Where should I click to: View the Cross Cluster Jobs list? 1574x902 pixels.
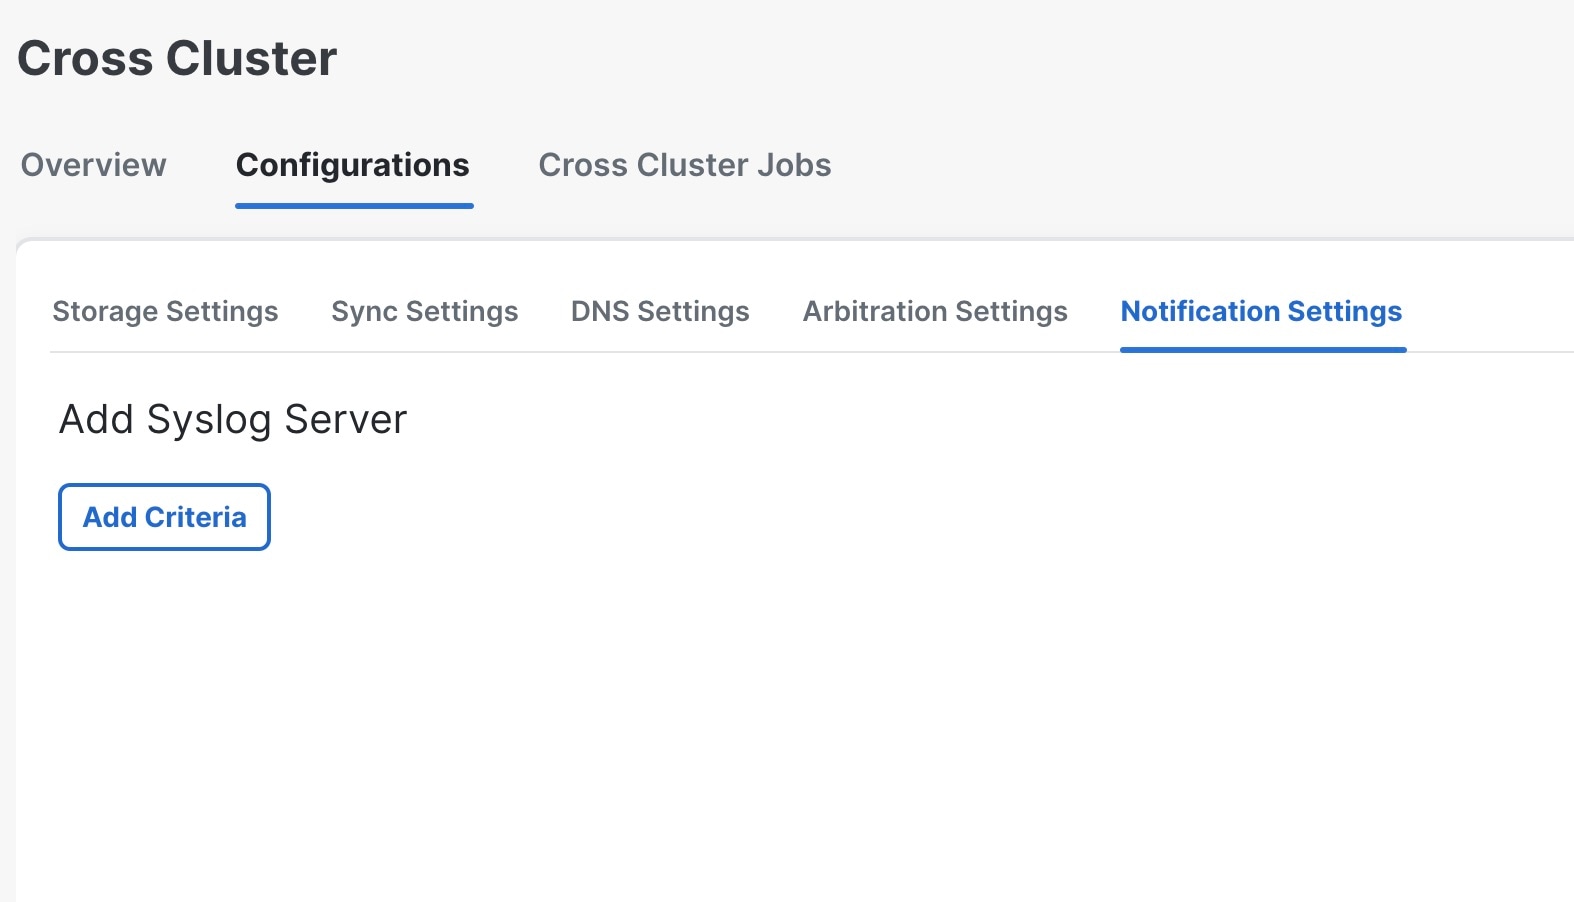(x=684, y=165)
